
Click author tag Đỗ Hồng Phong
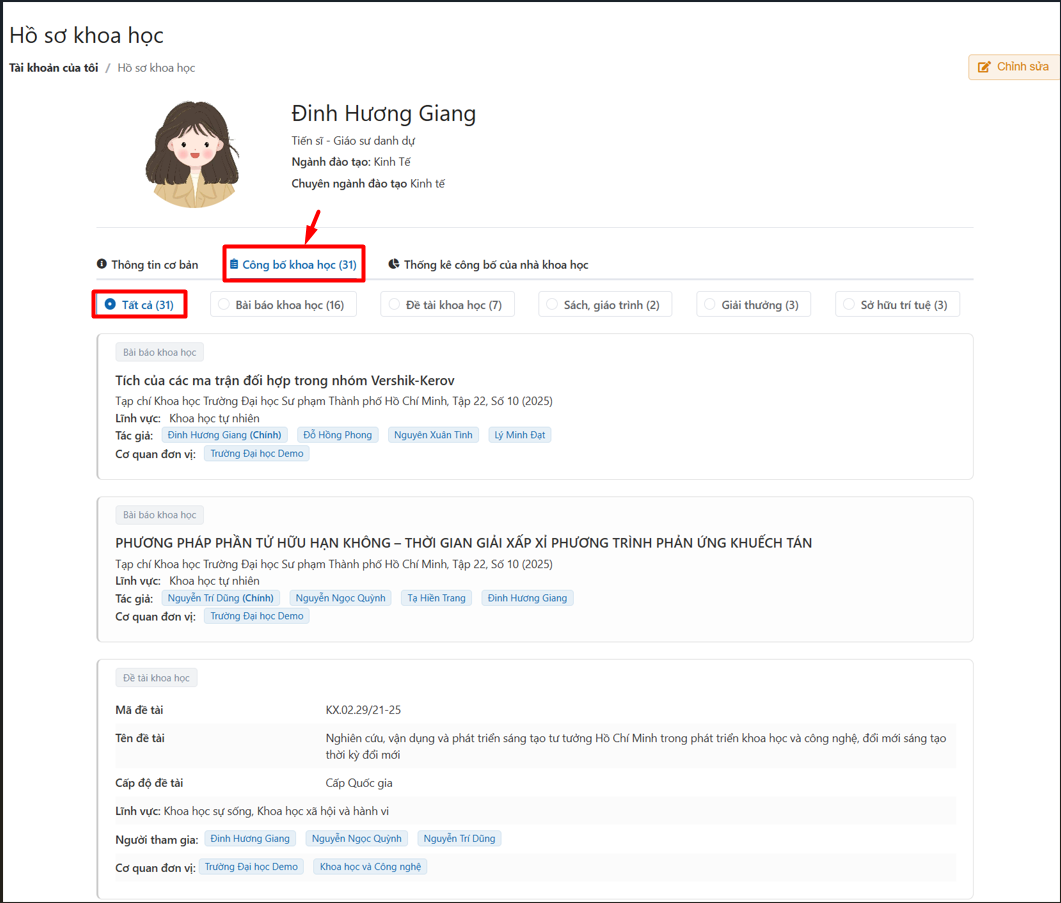coord(338,435)
